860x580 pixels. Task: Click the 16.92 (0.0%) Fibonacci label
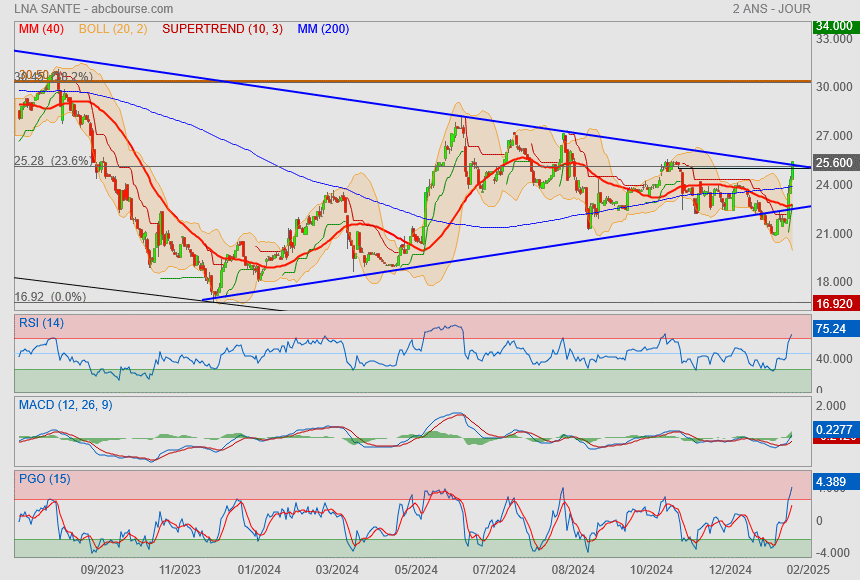pos(50,297)
